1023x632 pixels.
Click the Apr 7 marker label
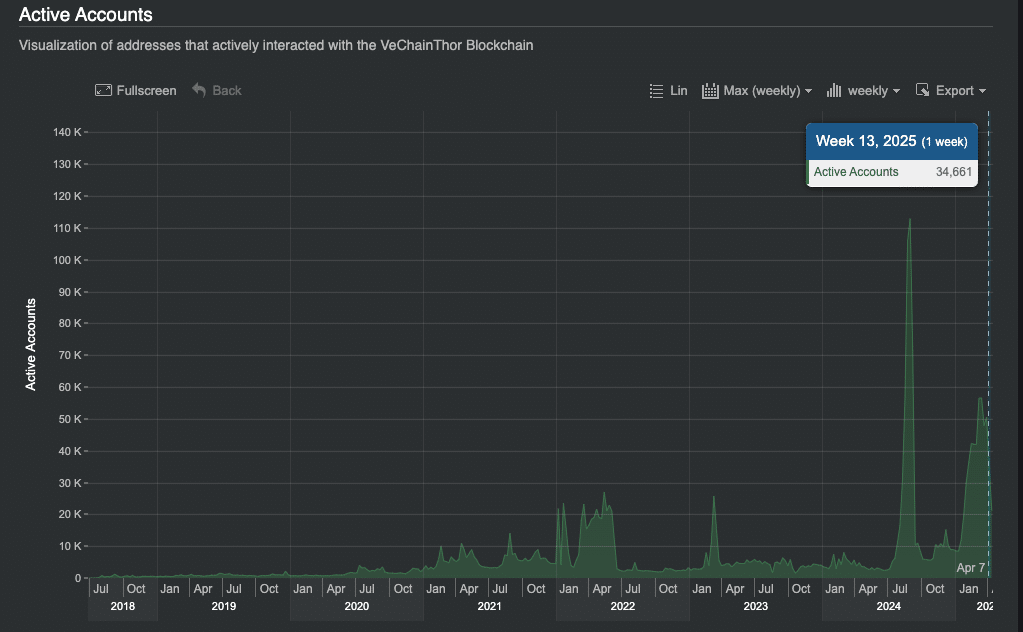click(x=970, y=568)
